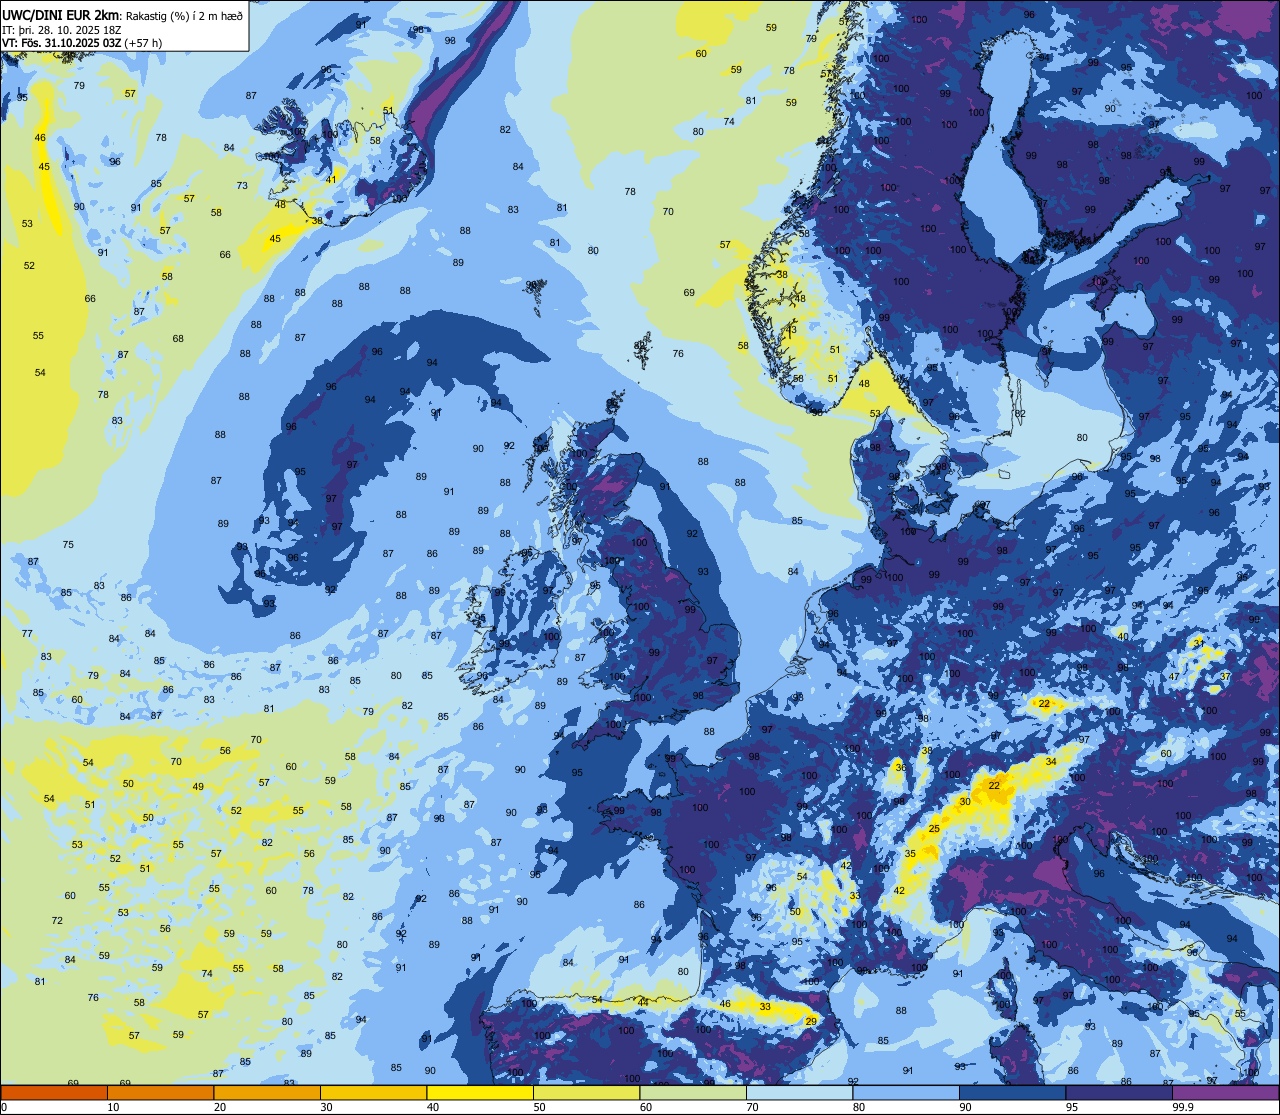Click the humidity value 29 on the map
This screenshot has height=1115, width=1280.
(811, 1021)
